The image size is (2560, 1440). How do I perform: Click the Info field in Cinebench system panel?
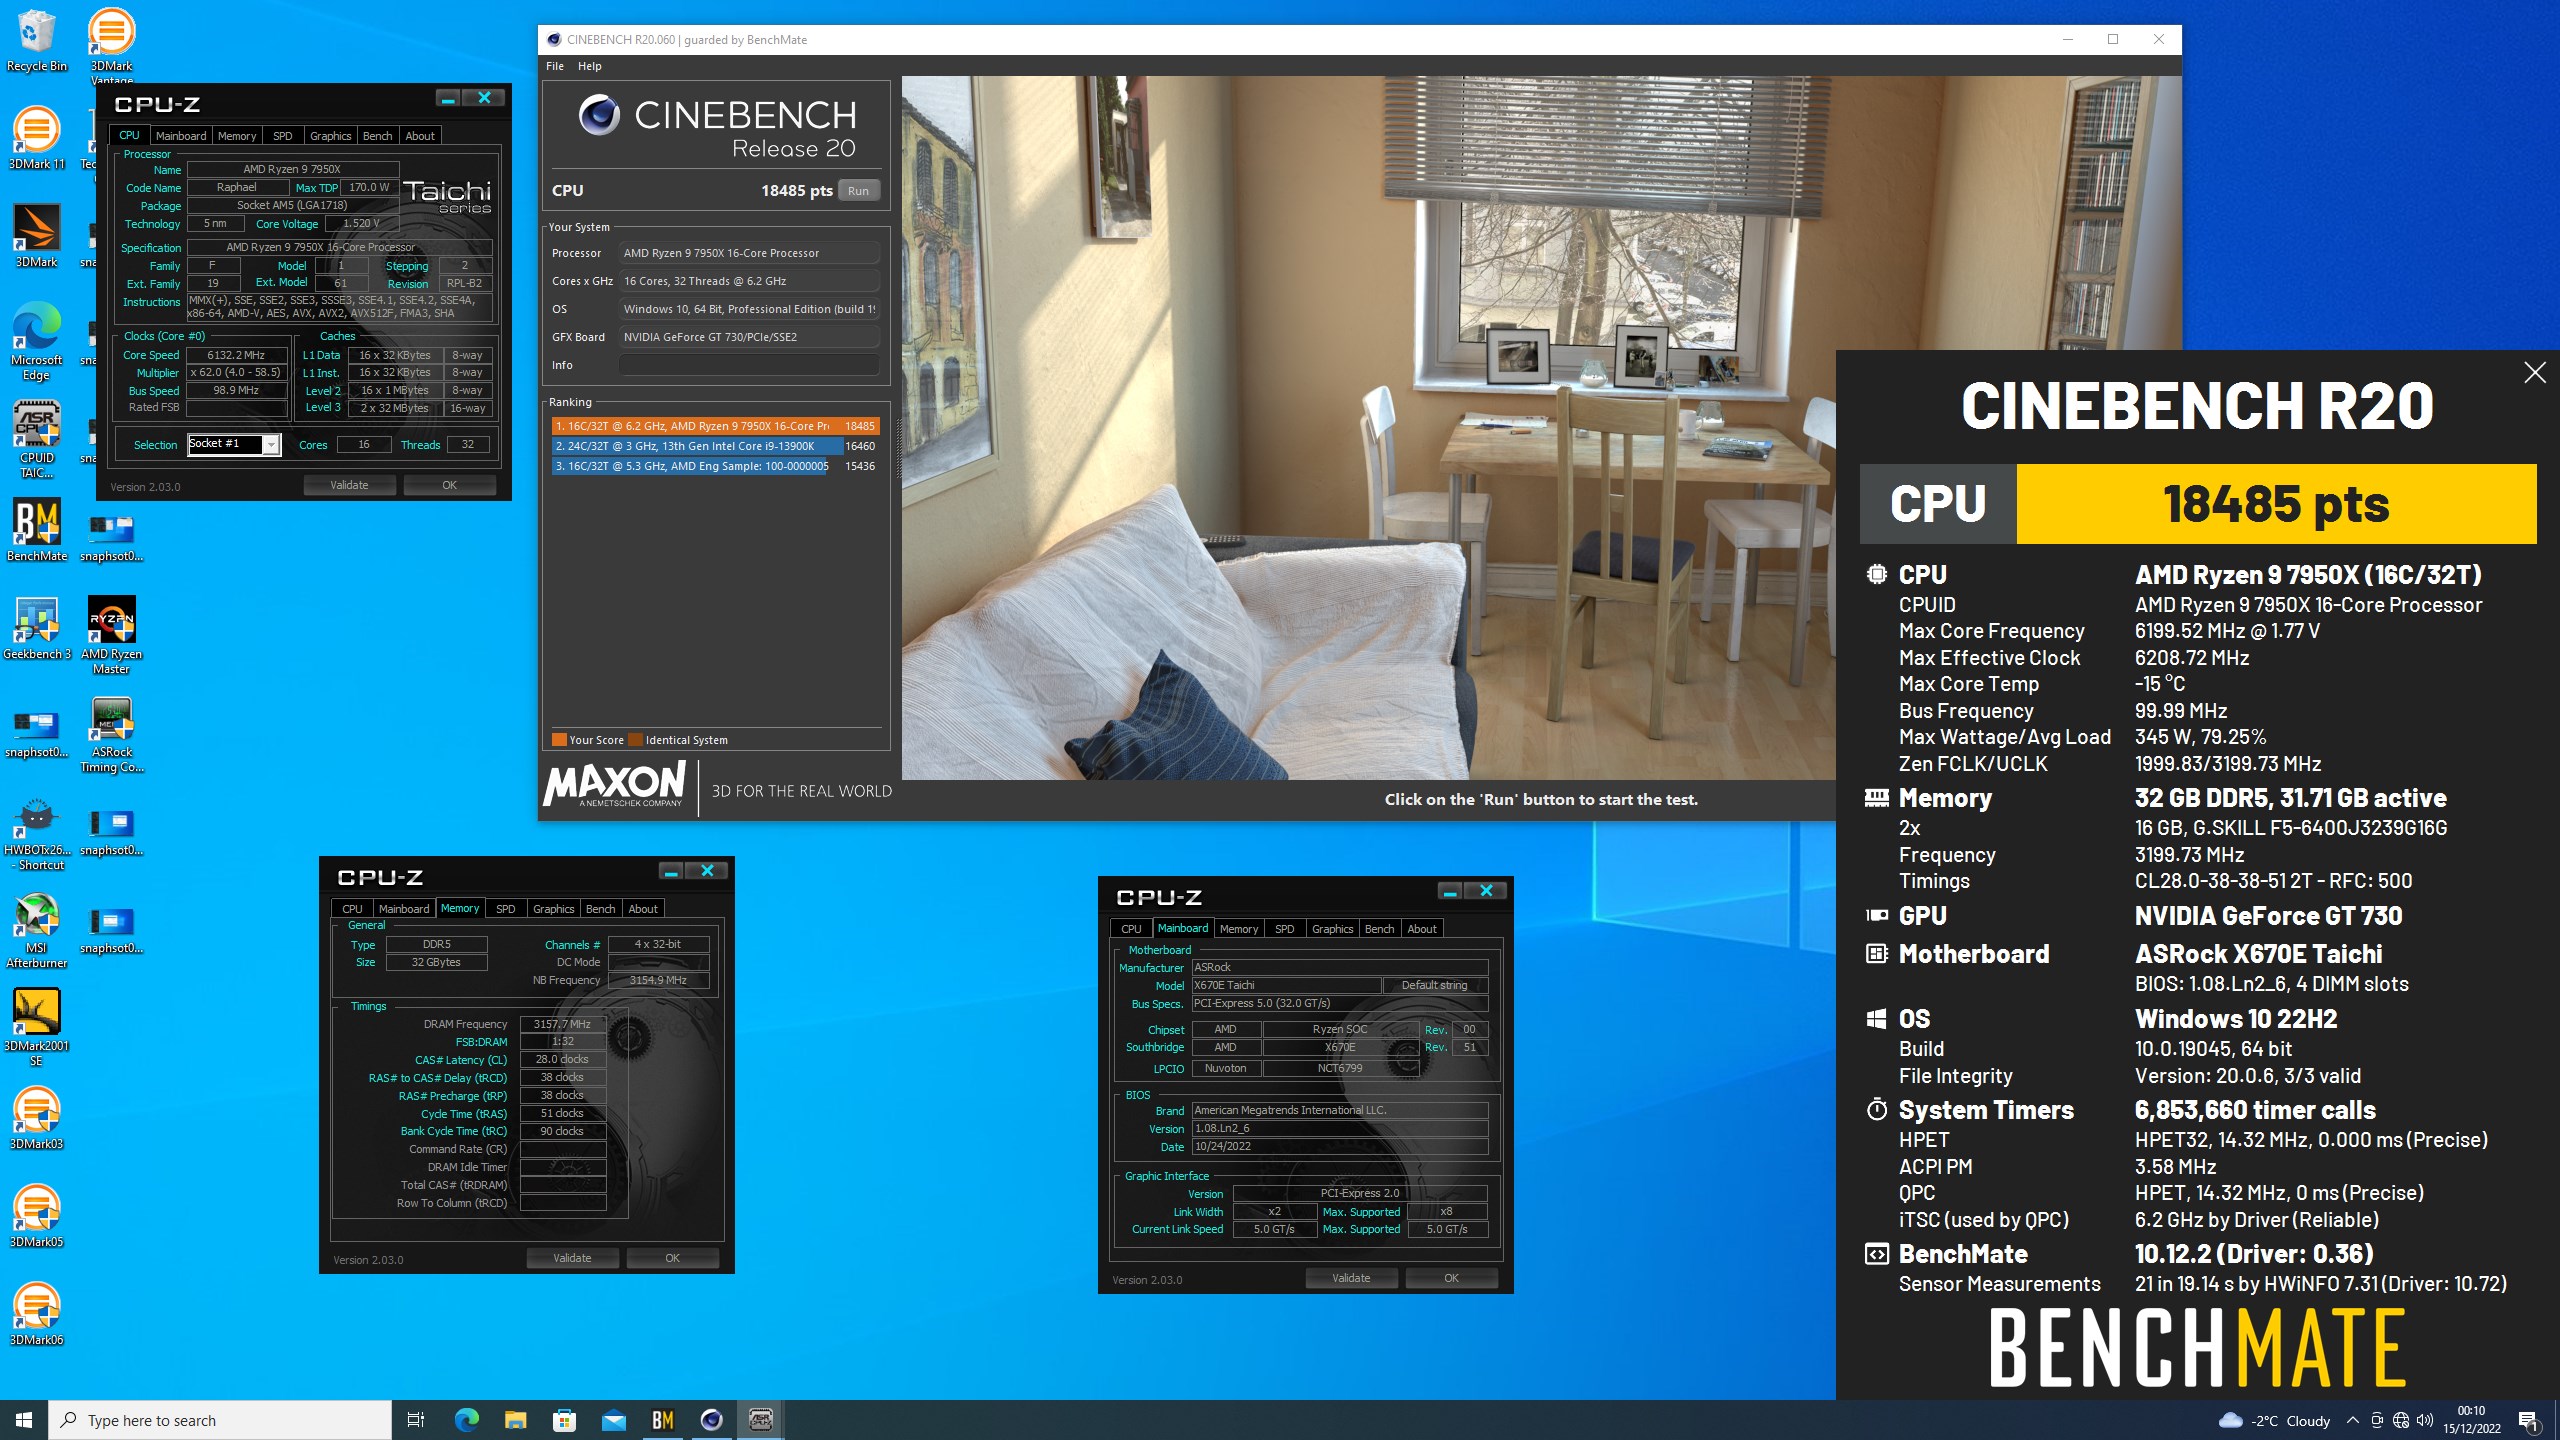pos(748,365)
